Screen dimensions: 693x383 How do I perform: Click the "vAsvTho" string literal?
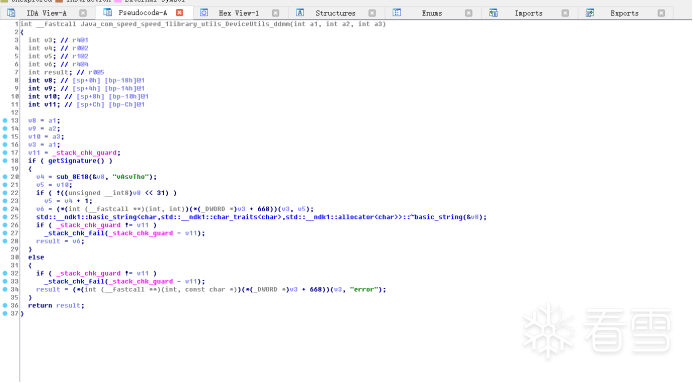[130, 177]
